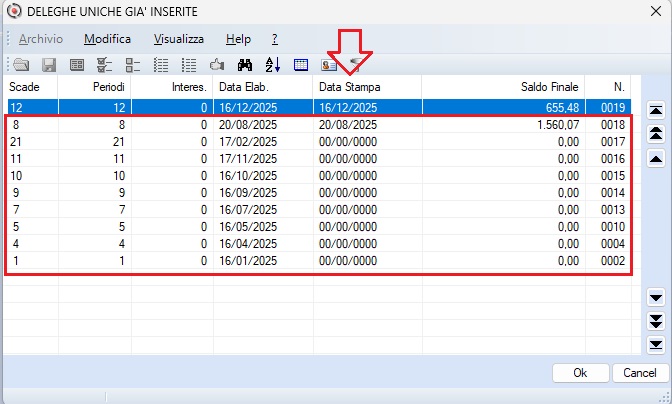The height and width of the screenshot is (404, 672).
Task: Open the question mark menu
Action: tap(275, 39)
